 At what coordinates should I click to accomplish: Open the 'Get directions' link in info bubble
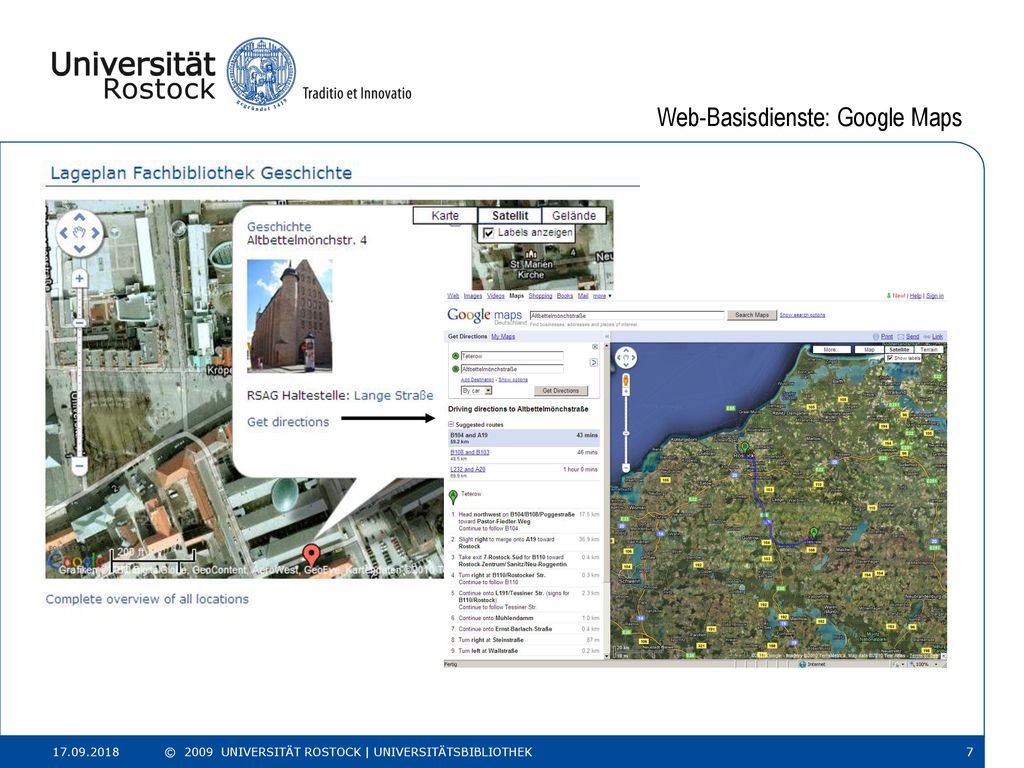click(x=288, y=422)
